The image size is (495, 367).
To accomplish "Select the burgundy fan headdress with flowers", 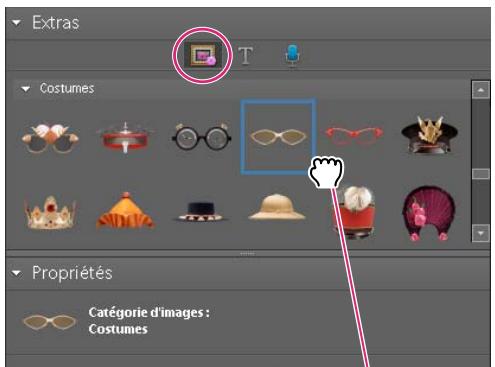I will pyautogui.click(x=429, y=213).
